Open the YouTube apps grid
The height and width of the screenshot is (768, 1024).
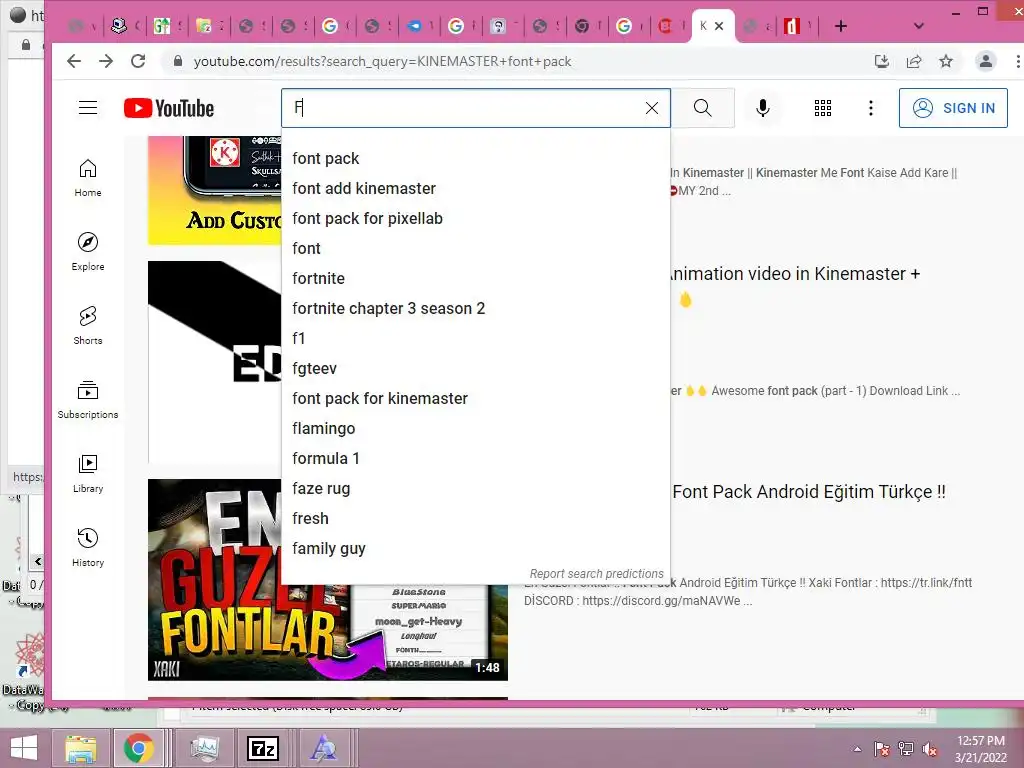tap(823, 108)
